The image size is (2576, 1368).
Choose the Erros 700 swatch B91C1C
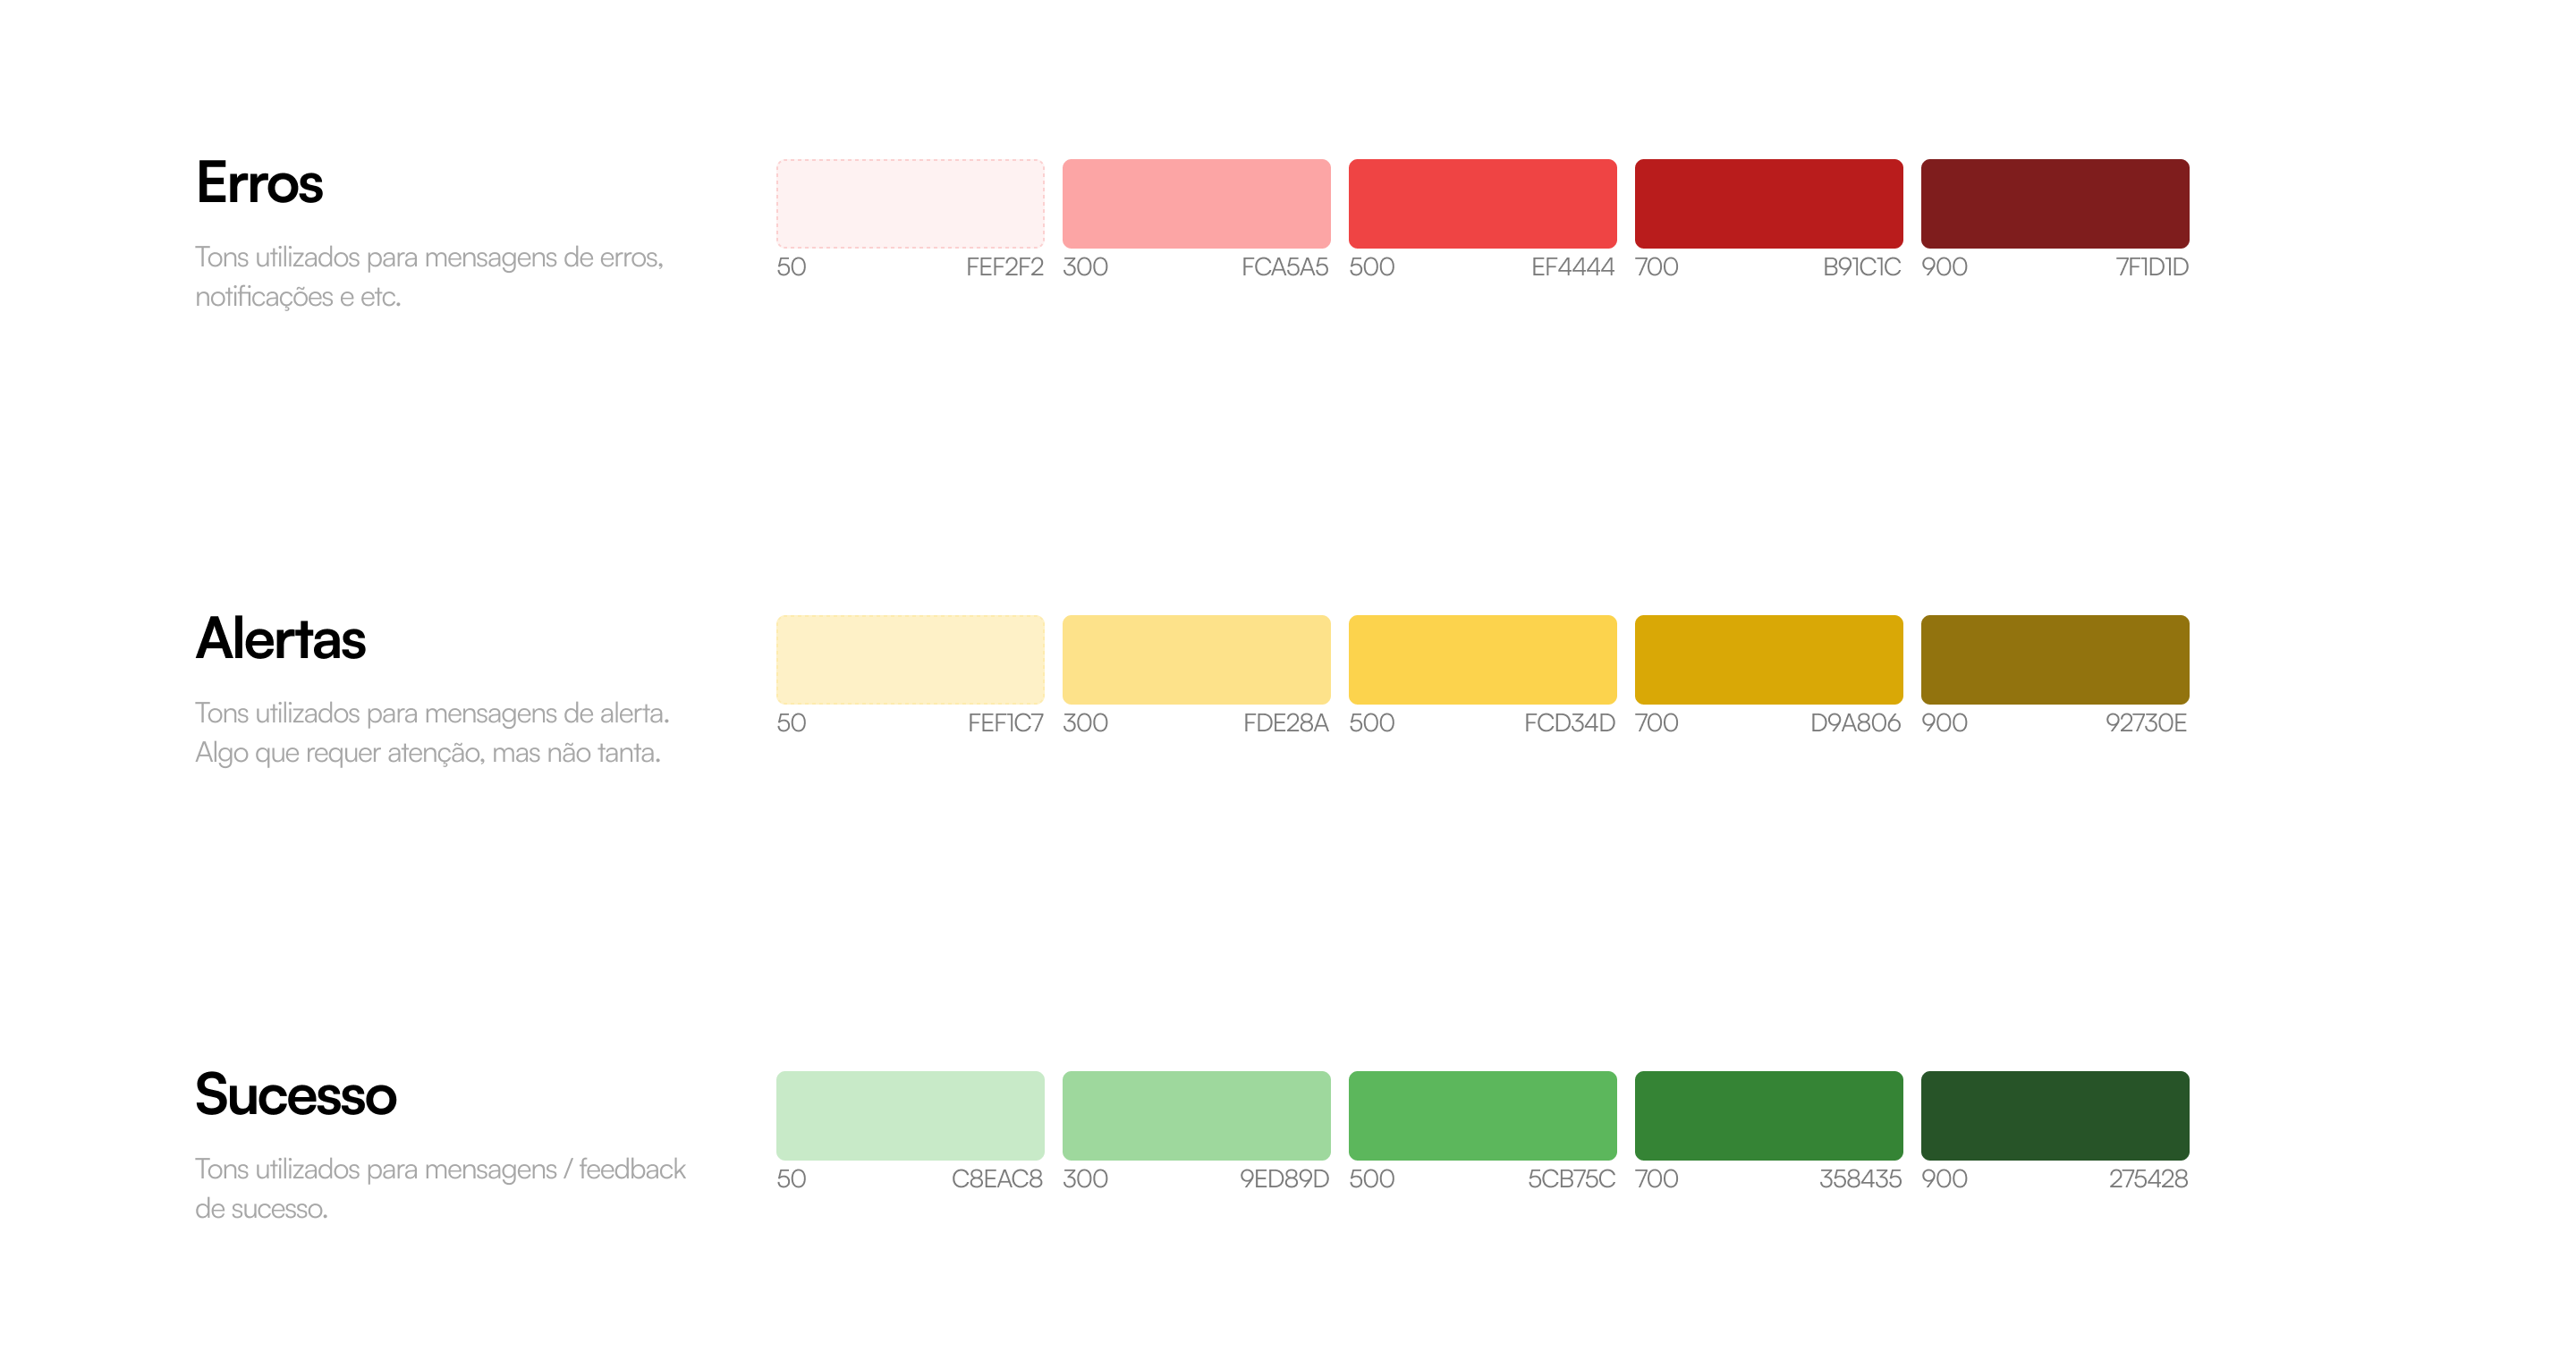[x=1768, y=203]
